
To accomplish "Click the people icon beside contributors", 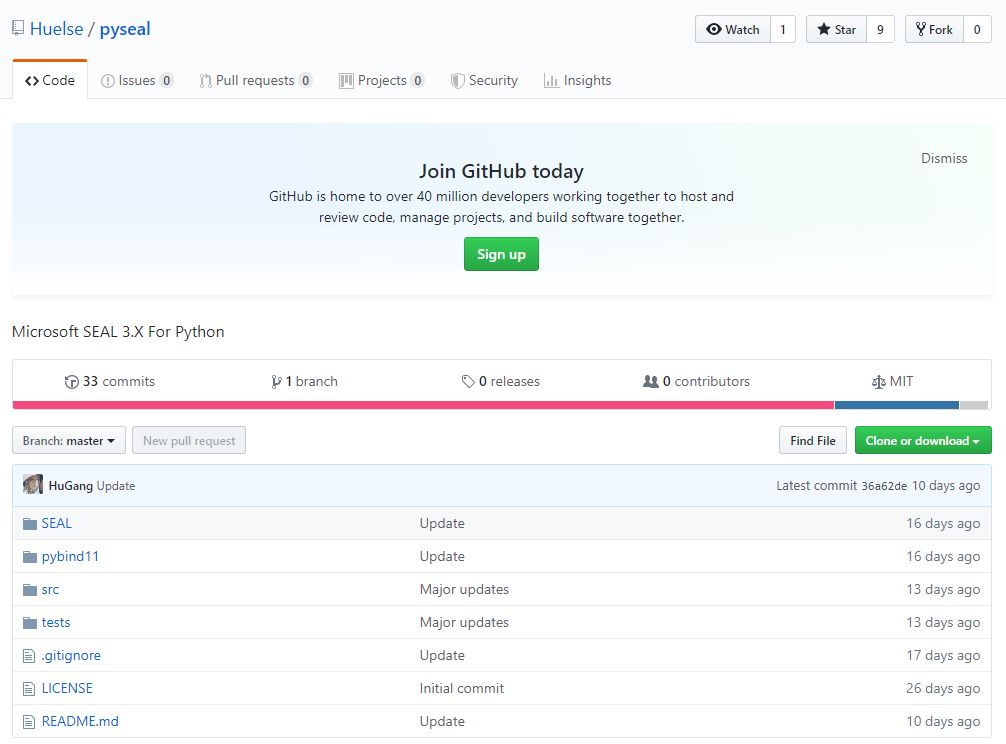I will (651, 382).
